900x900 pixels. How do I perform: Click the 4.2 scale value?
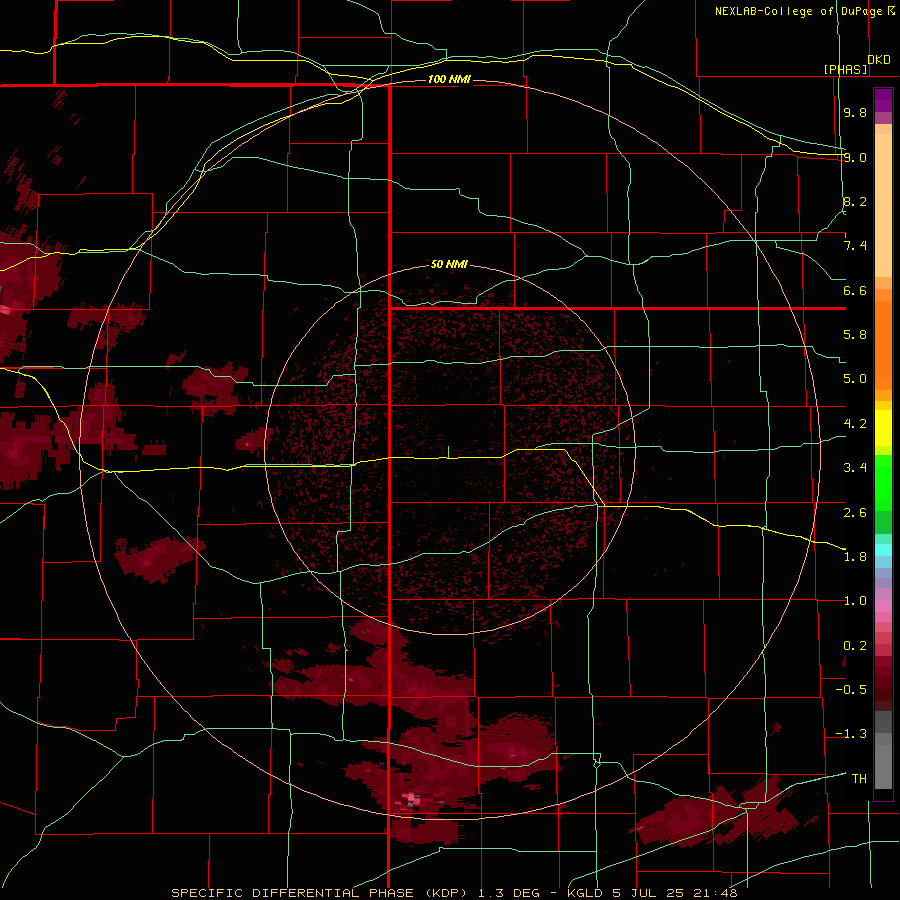click(x=855, y=424)
